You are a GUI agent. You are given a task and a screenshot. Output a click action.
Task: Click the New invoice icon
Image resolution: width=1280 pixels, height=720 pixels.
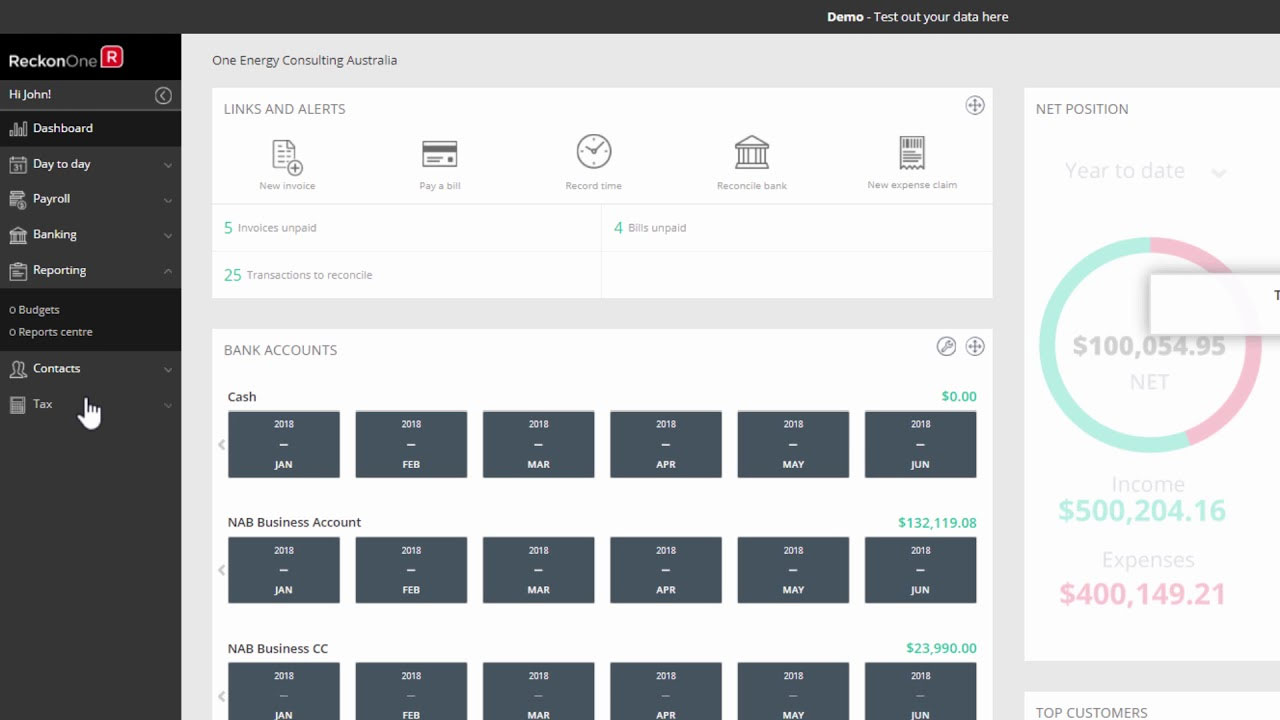(287, 157)
